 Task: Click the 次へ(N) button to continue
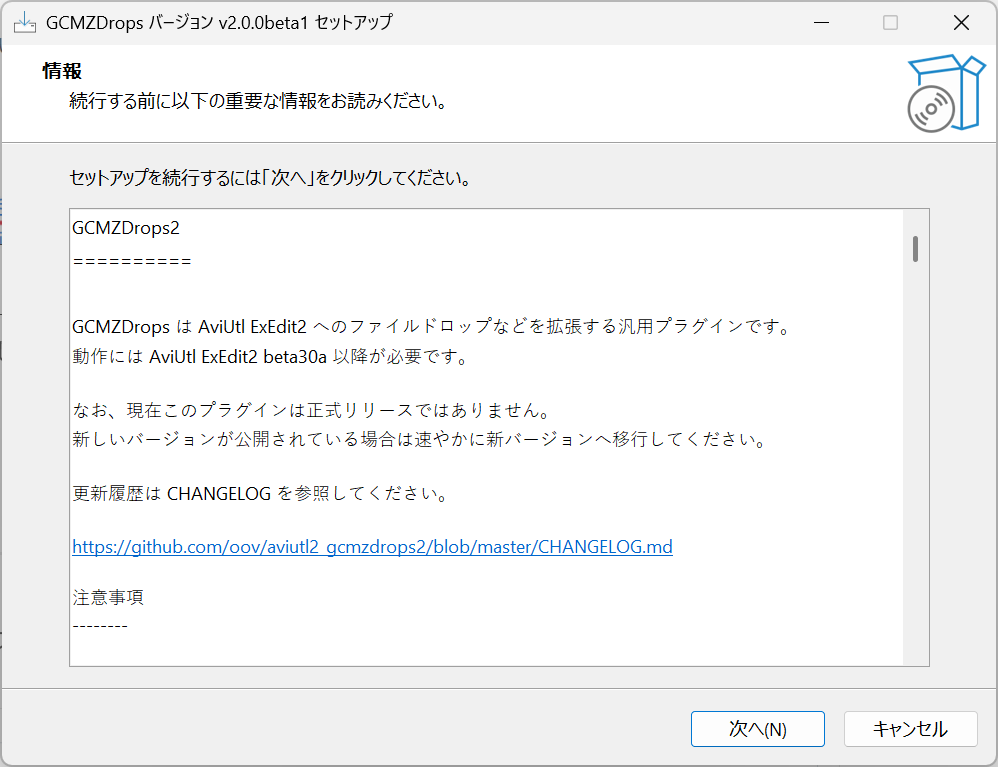click(x=757, y=729)
